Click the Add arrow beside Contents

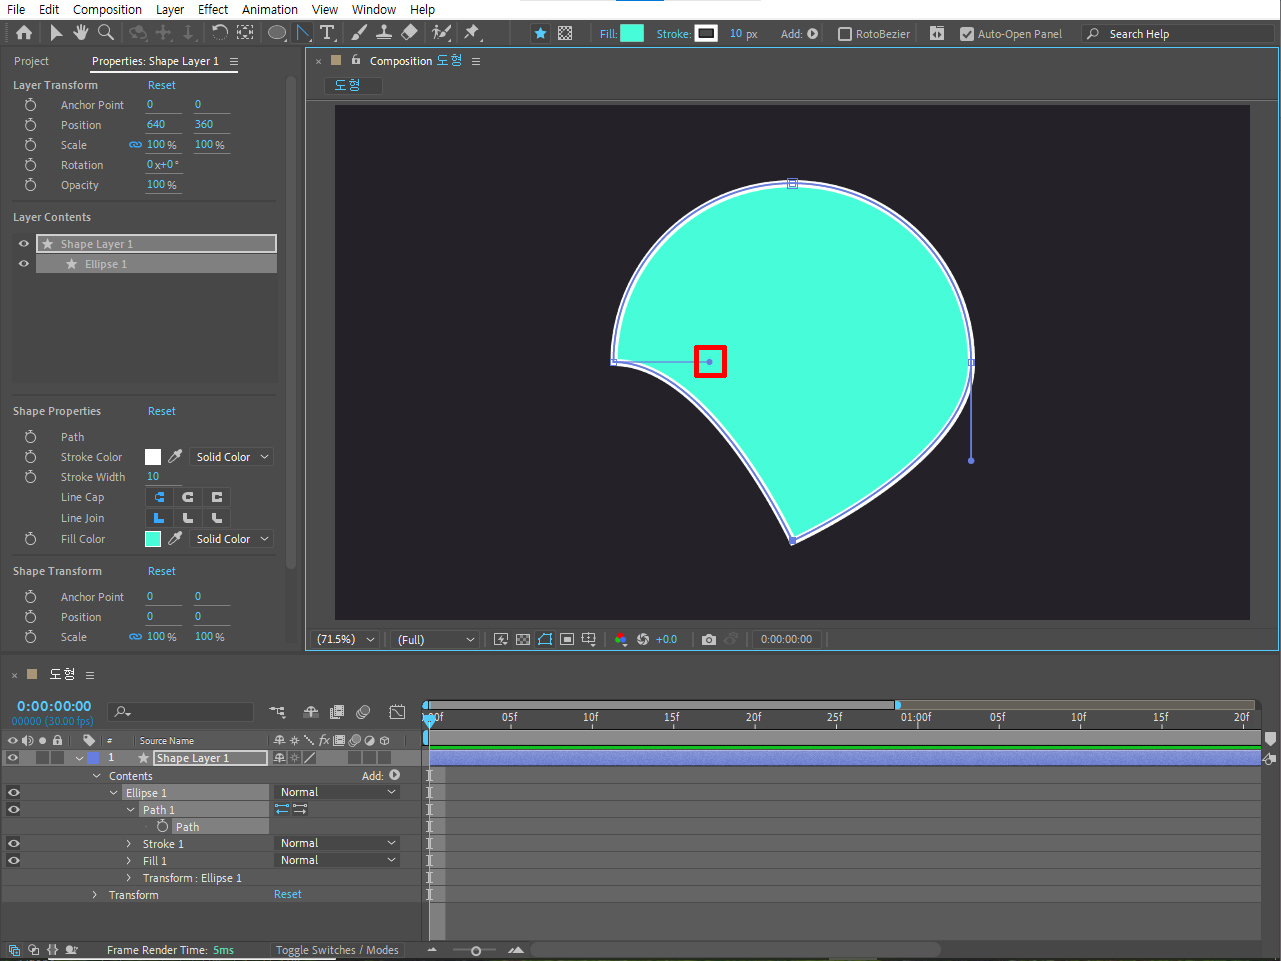[x=395, y=775]
